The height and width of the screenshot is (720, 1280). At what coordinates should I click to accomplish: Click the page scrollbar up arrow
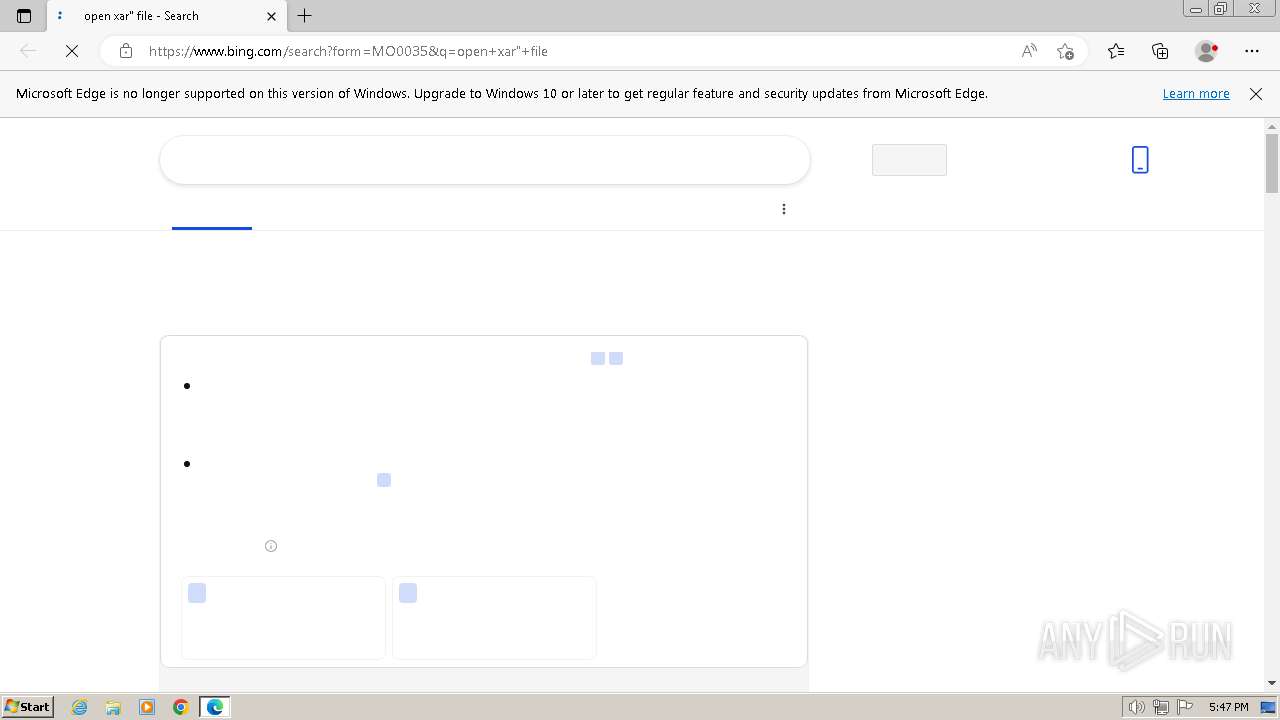pos(1272,126)
